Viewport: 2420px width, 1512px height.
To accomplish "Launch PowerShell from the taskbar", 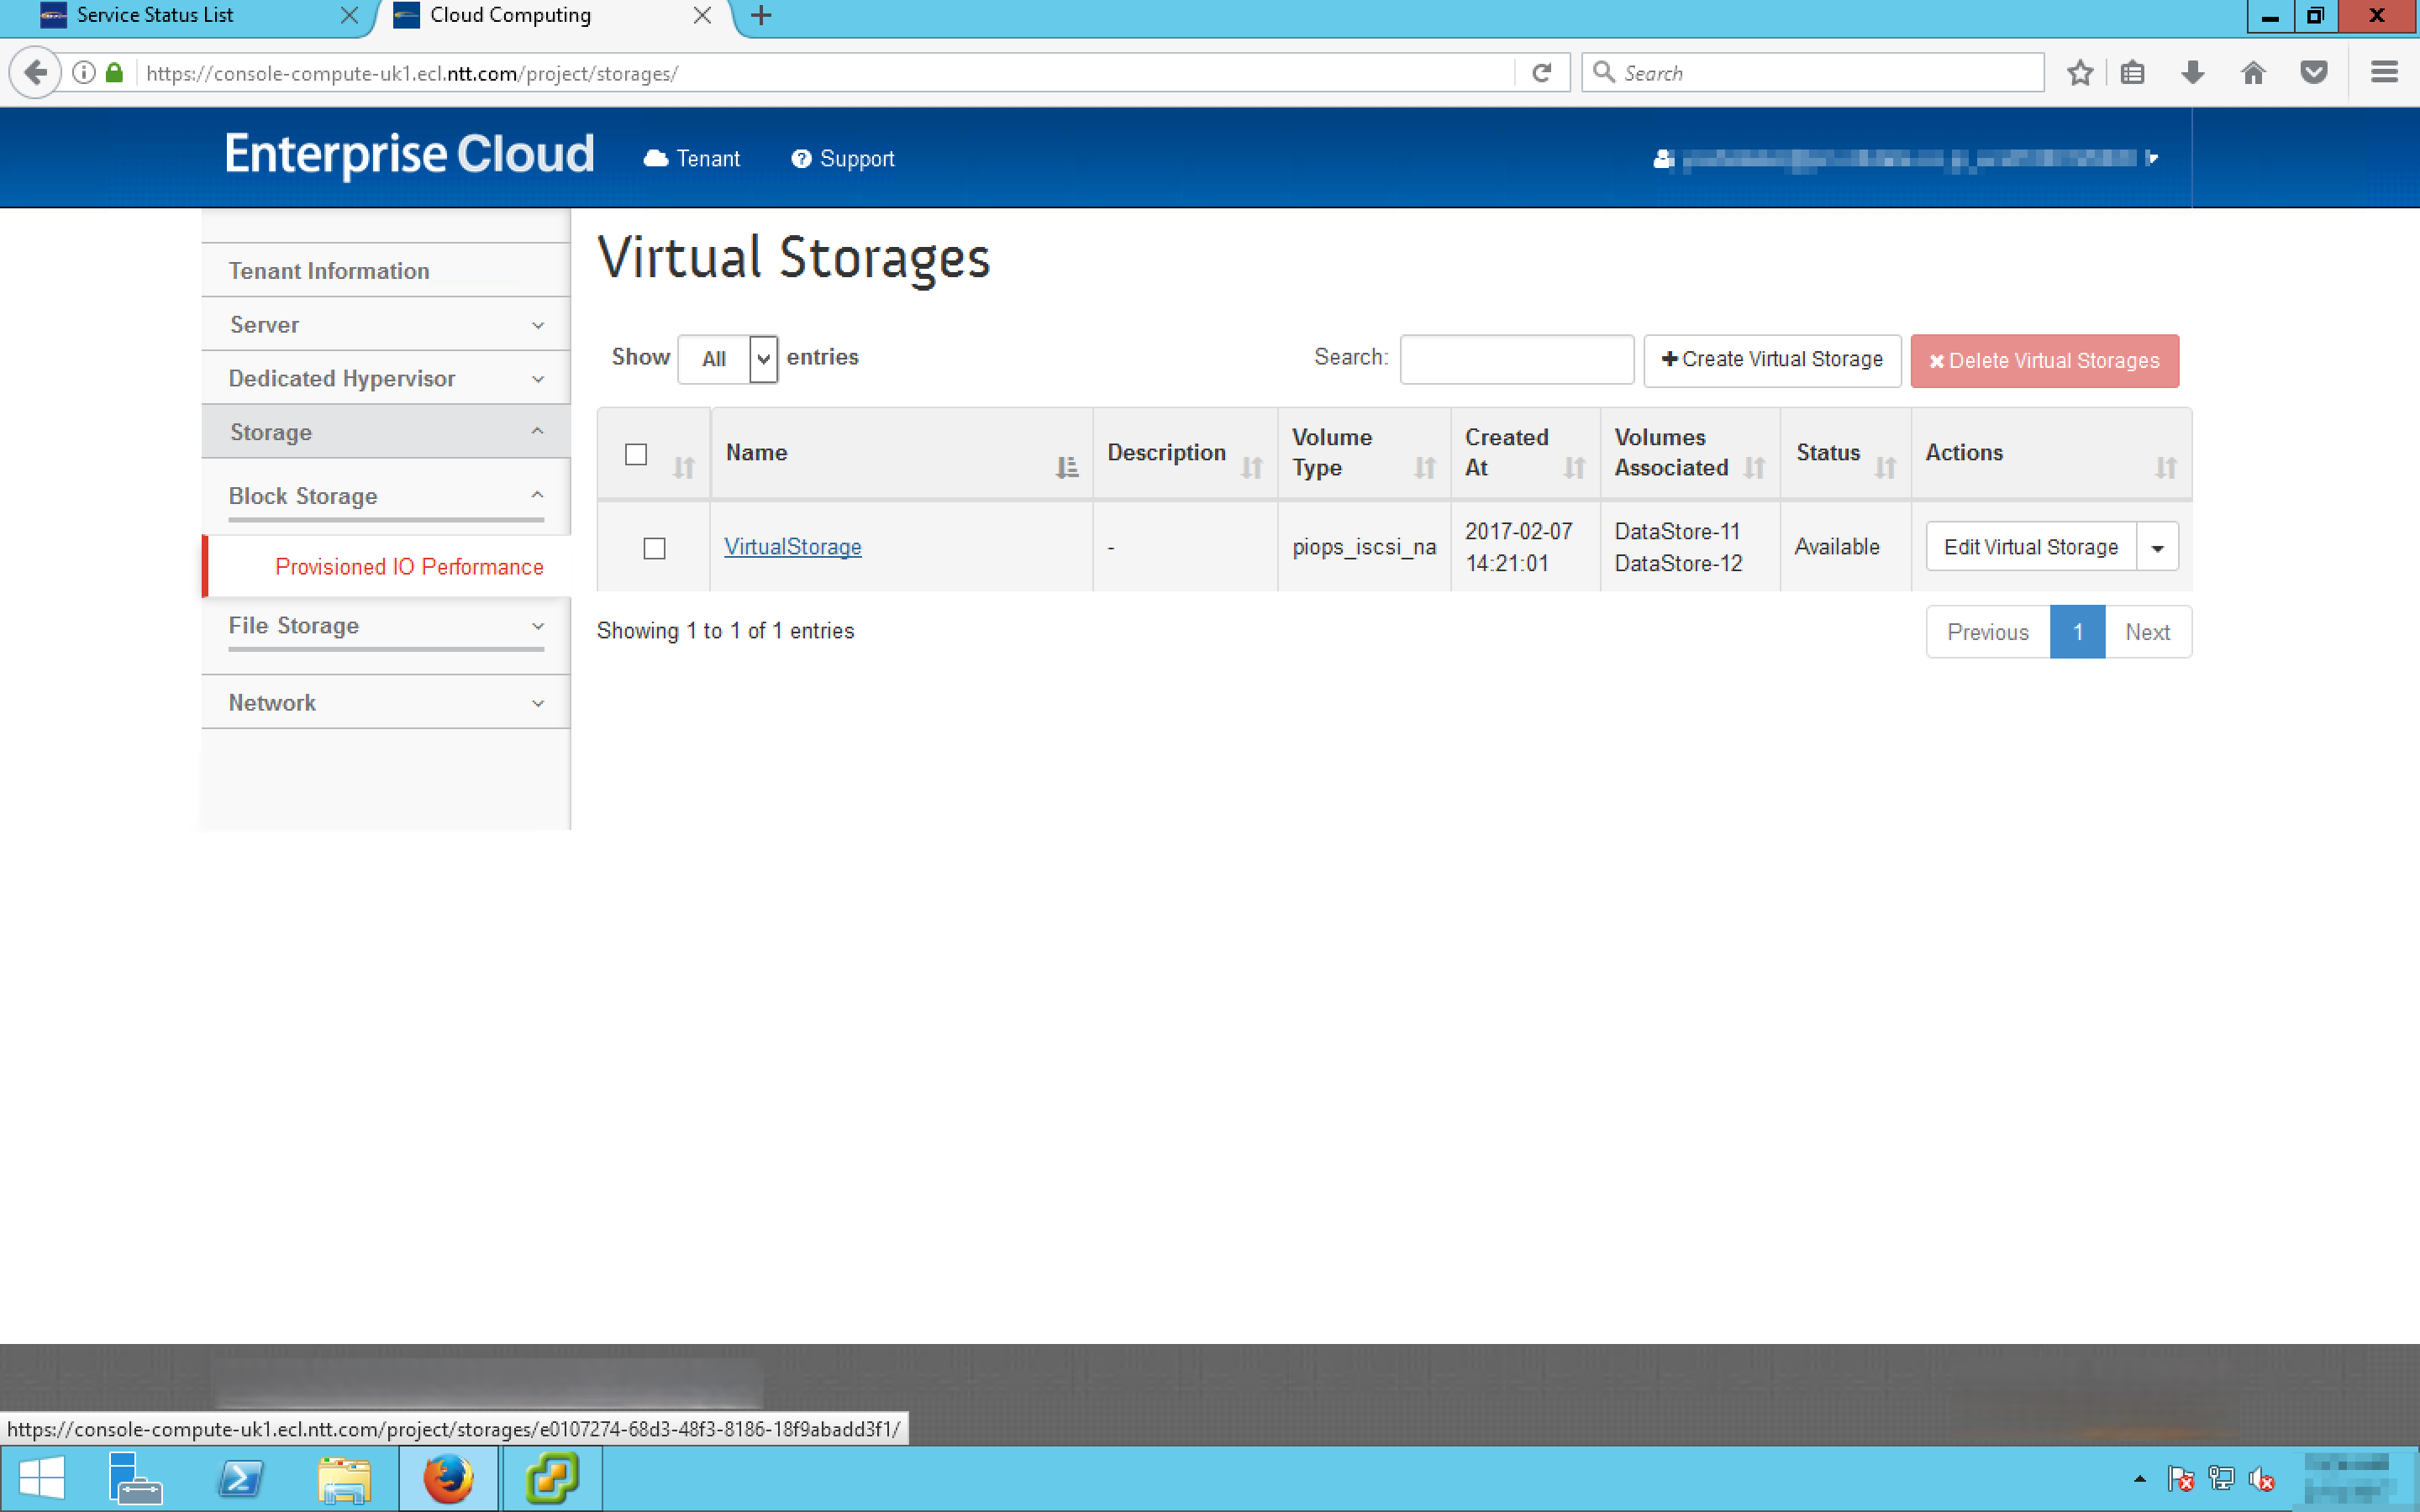I will [x=240, y=1478].
